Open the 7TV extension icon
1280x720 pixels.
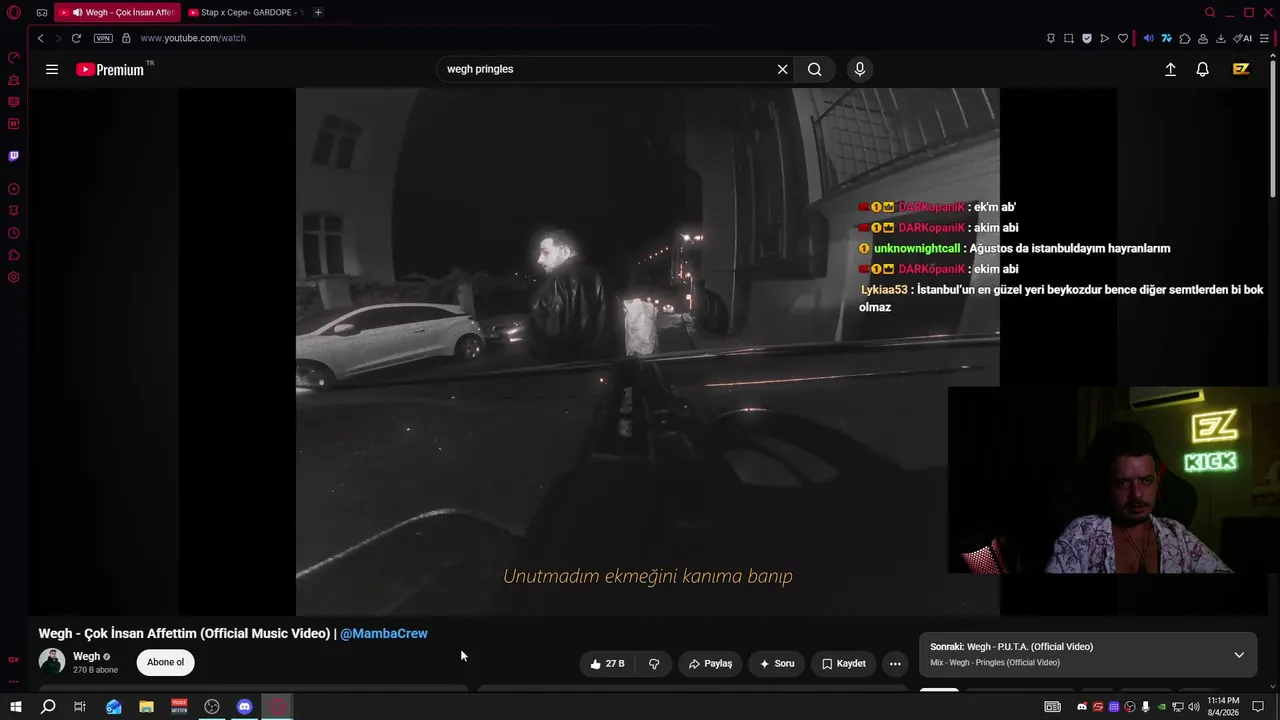click(1166, 38)
